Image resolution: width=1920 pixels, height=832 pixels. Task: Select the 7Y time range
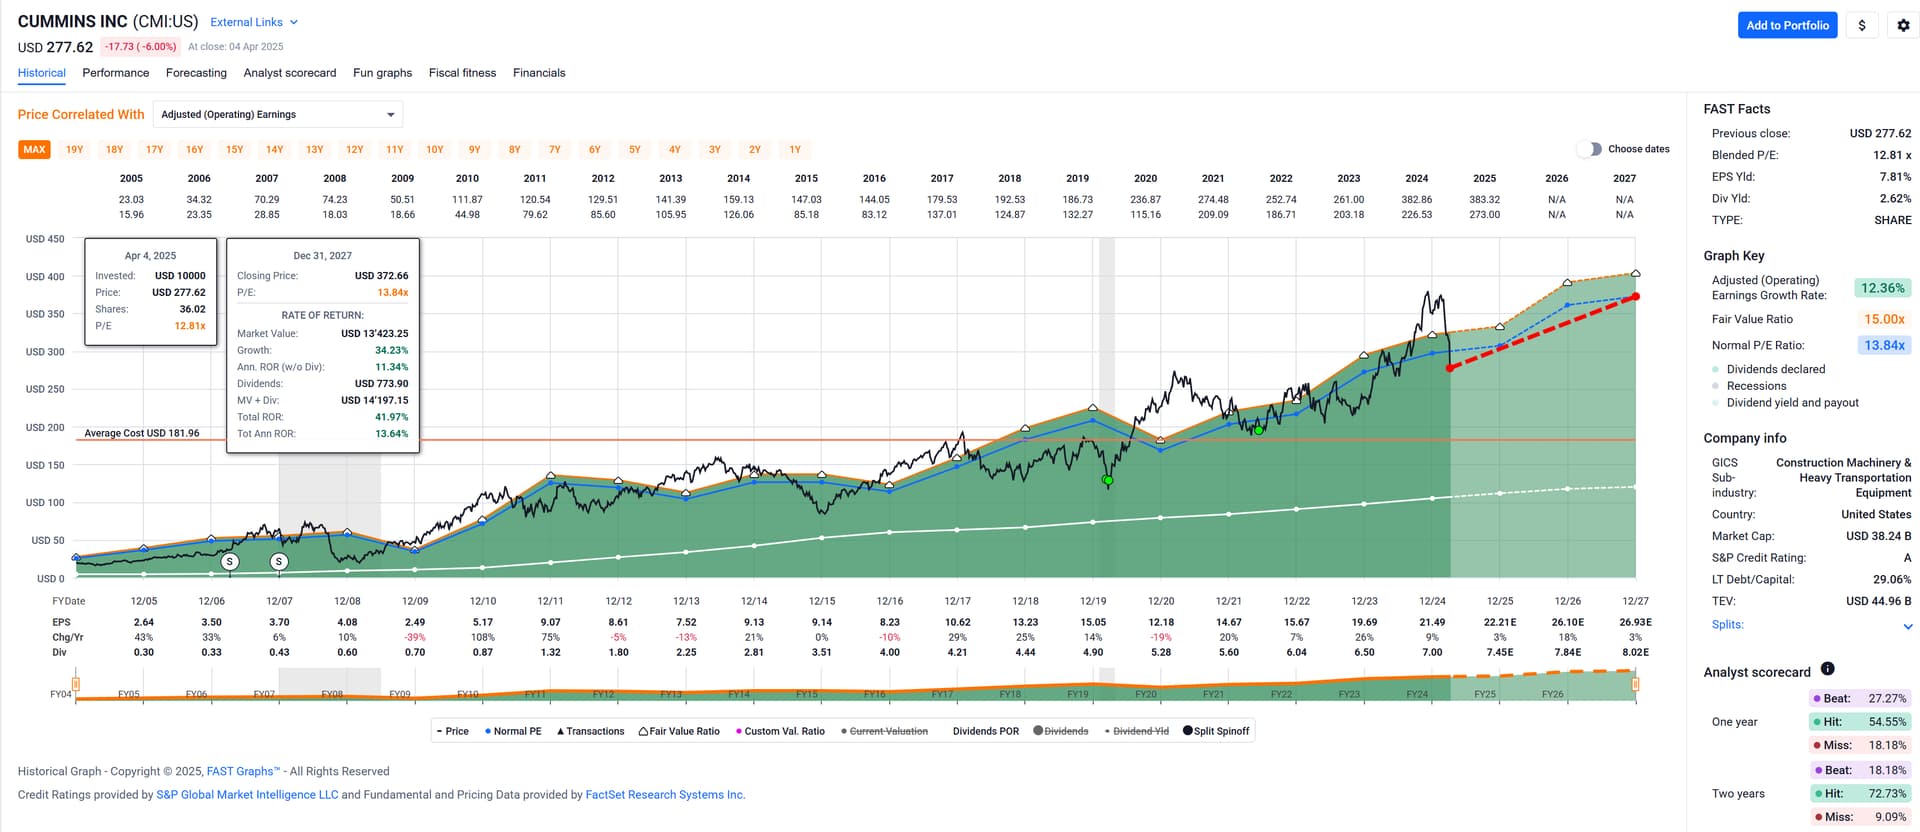(x=555, y=150)
